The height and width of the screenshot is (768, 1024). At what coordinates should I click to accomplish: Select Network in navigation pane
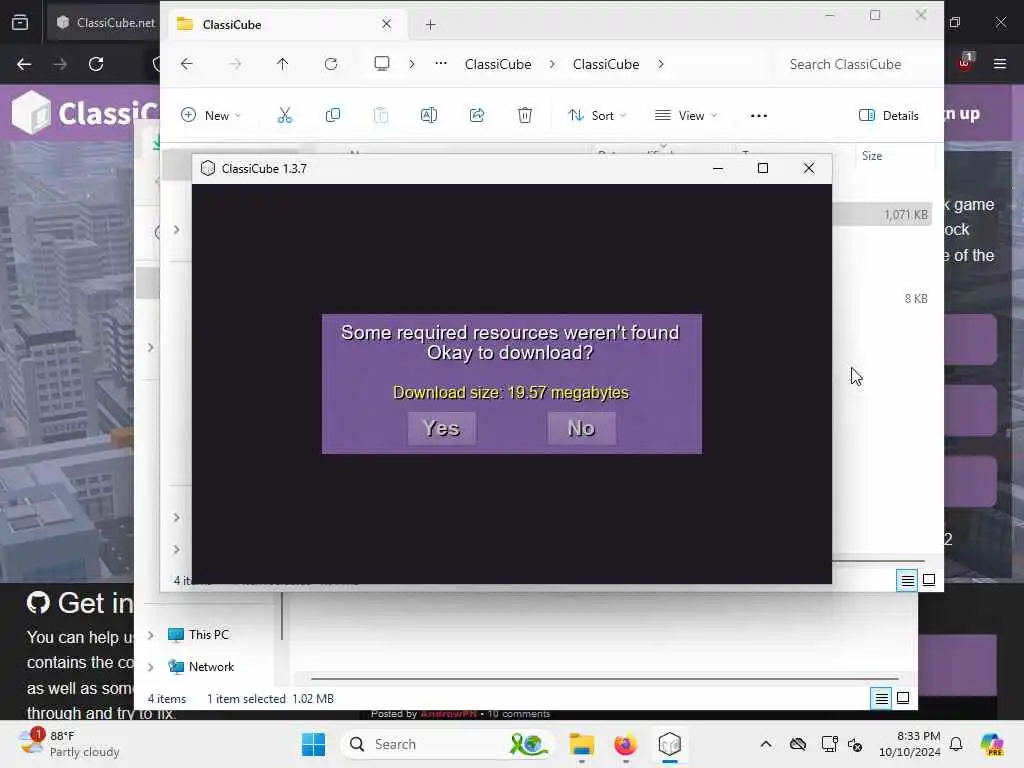(x=211, y=667)
